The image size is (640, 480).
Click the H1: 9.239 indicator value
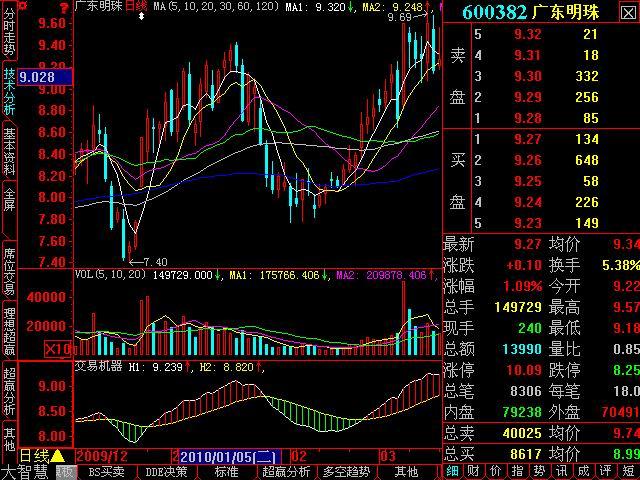point(156,367)
